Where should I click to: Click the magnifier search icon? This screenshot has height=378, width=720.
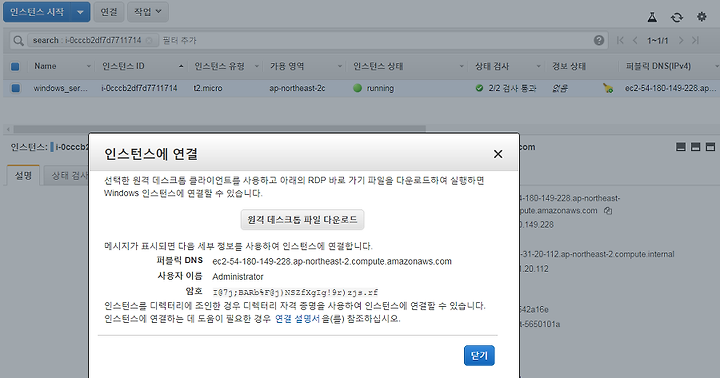(18, 40)
